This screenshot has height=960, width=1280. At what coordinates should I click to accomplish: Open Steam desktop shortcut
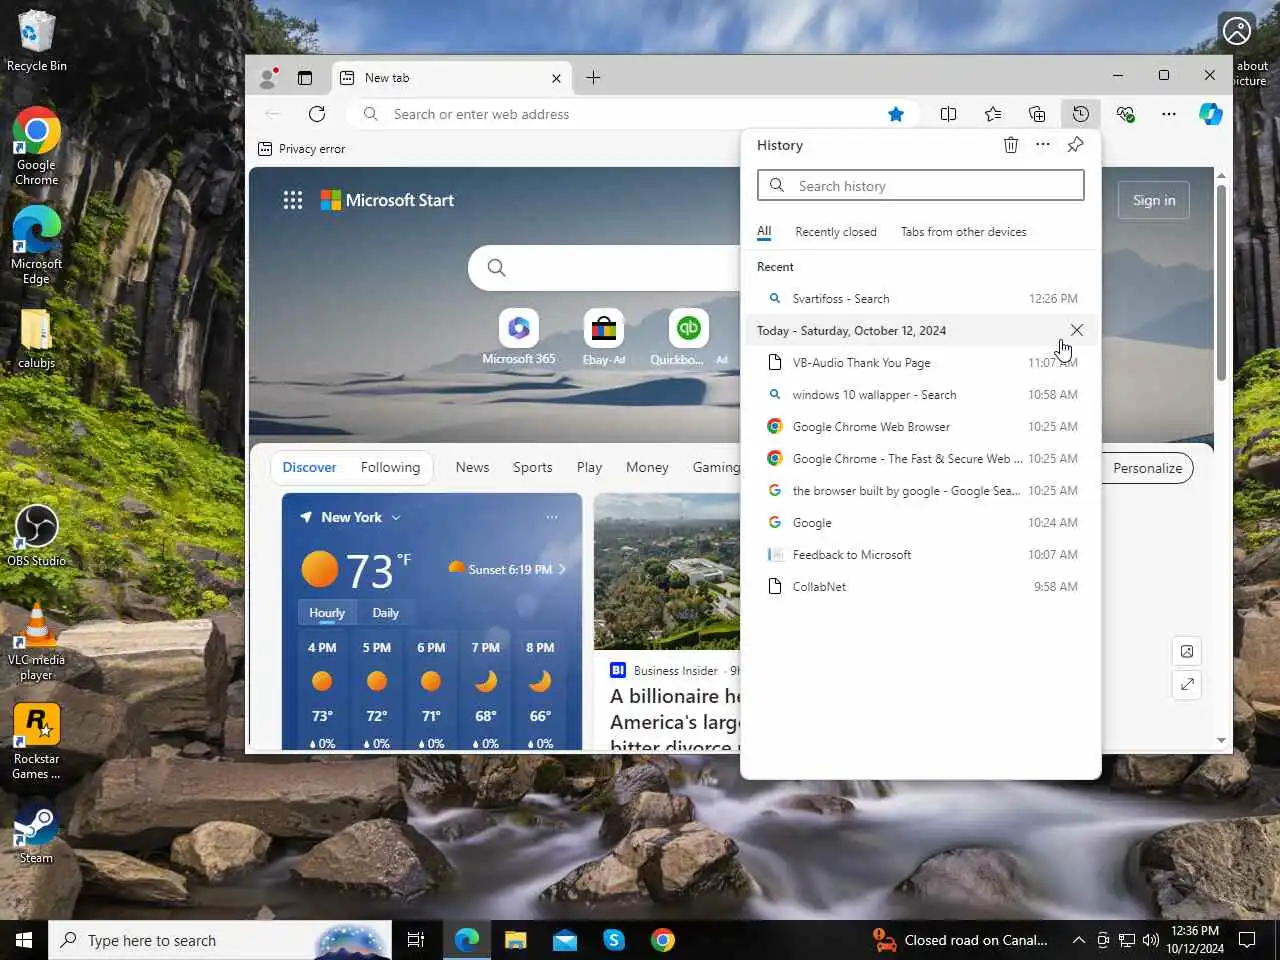36,832
